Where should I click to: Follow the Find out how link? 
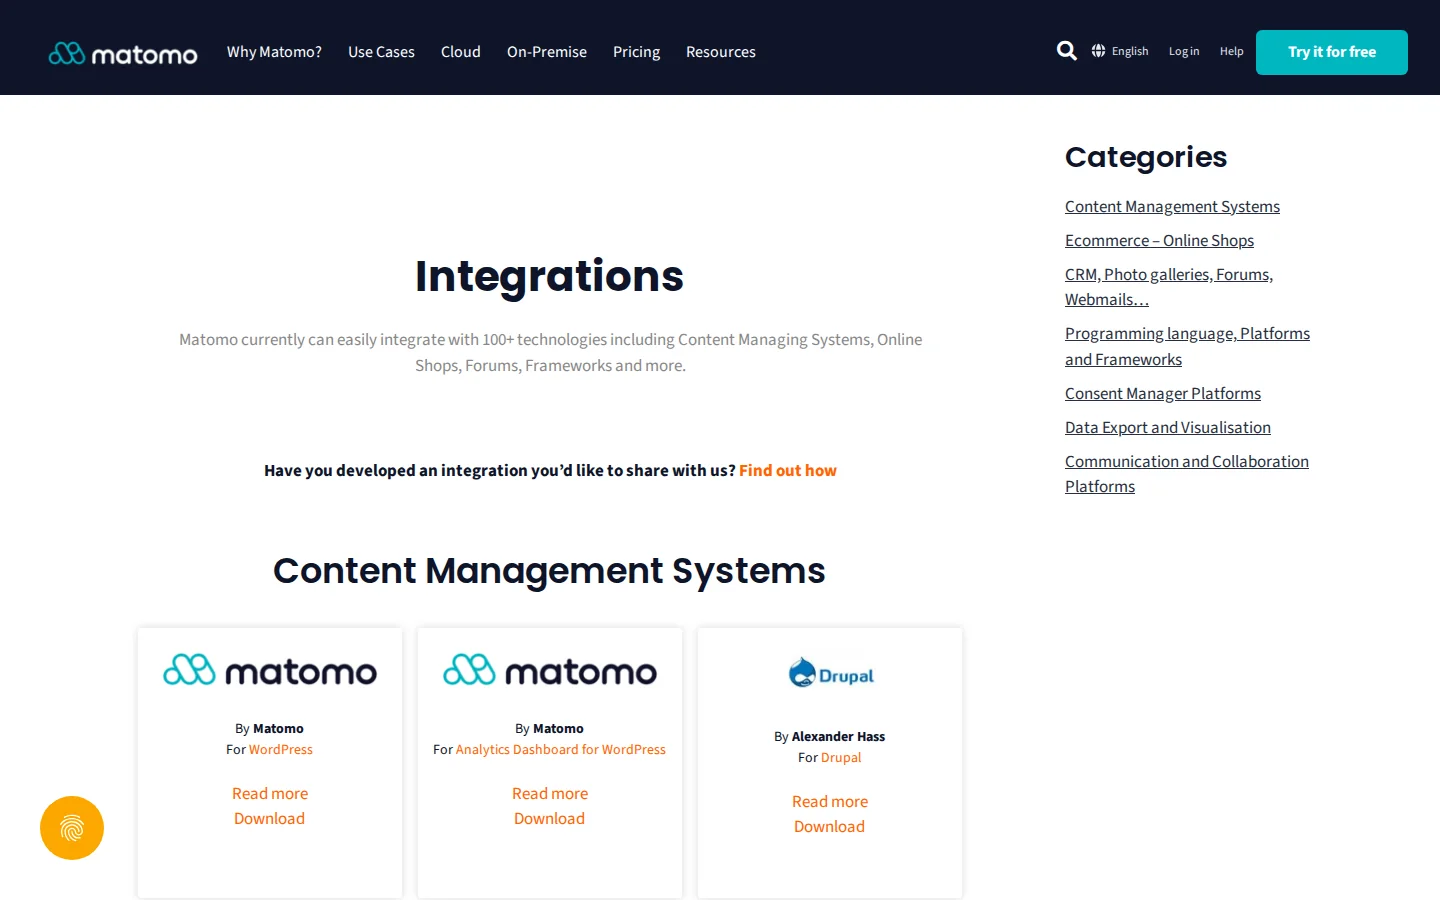point(788,470)
